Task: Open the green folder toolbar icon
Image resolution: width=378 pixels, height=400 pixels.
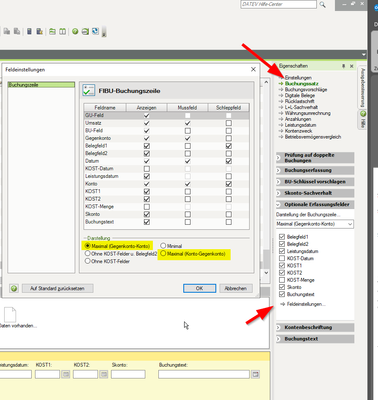Action: coord(52,31)
